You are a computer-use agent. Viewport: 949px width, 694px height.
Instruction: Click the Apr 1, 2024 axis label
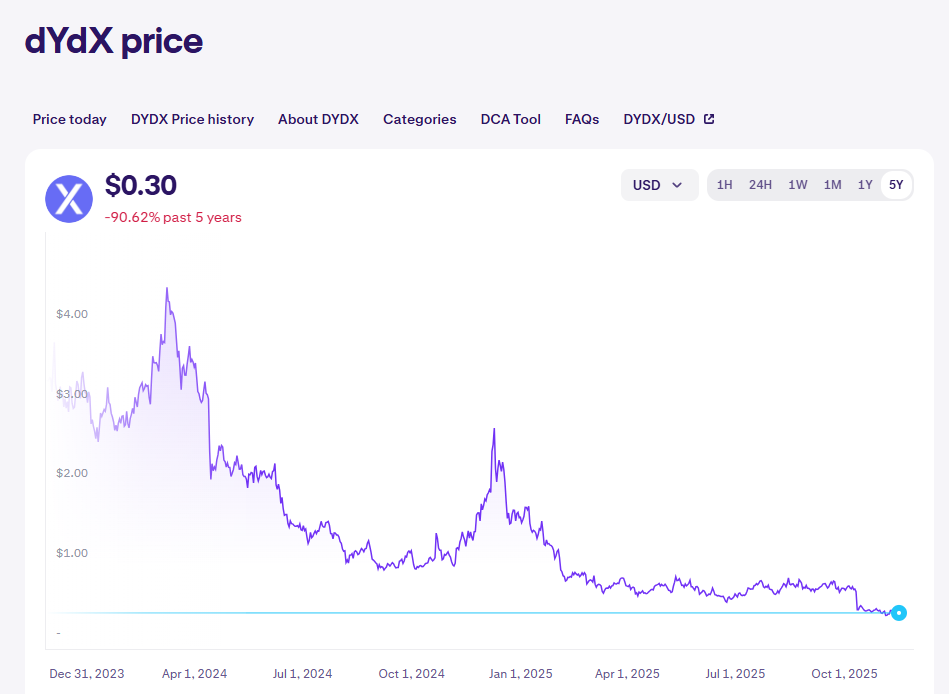coord(194,673)
